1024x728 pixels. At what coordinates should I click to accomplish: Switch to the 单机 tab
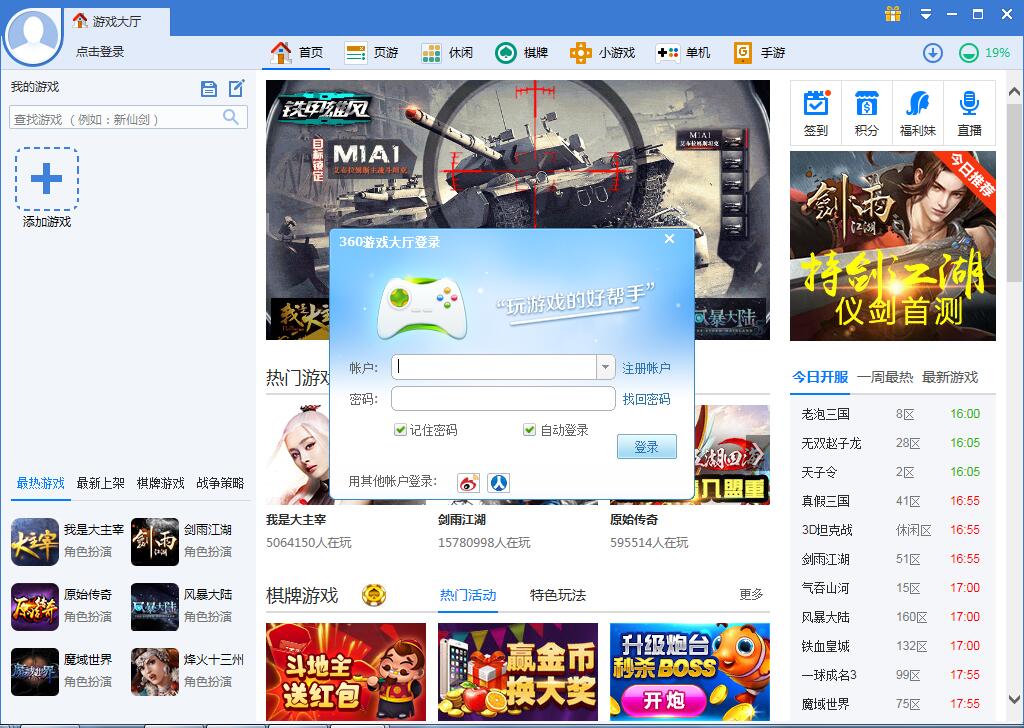coord(682,53)
